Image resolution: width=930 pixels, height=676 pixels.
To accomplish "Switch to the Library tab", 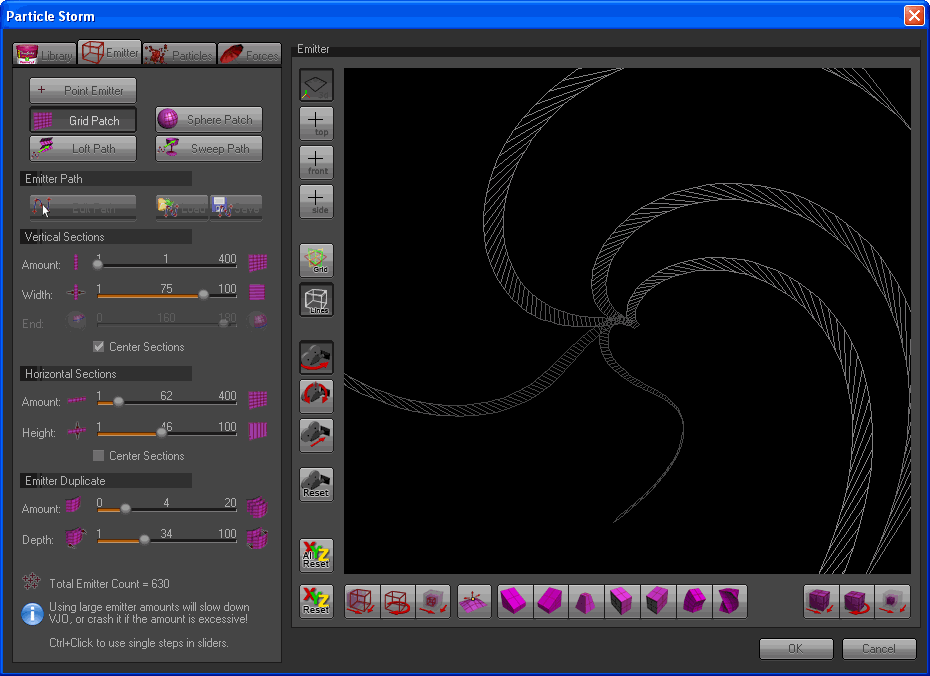I will coord(45,54).
